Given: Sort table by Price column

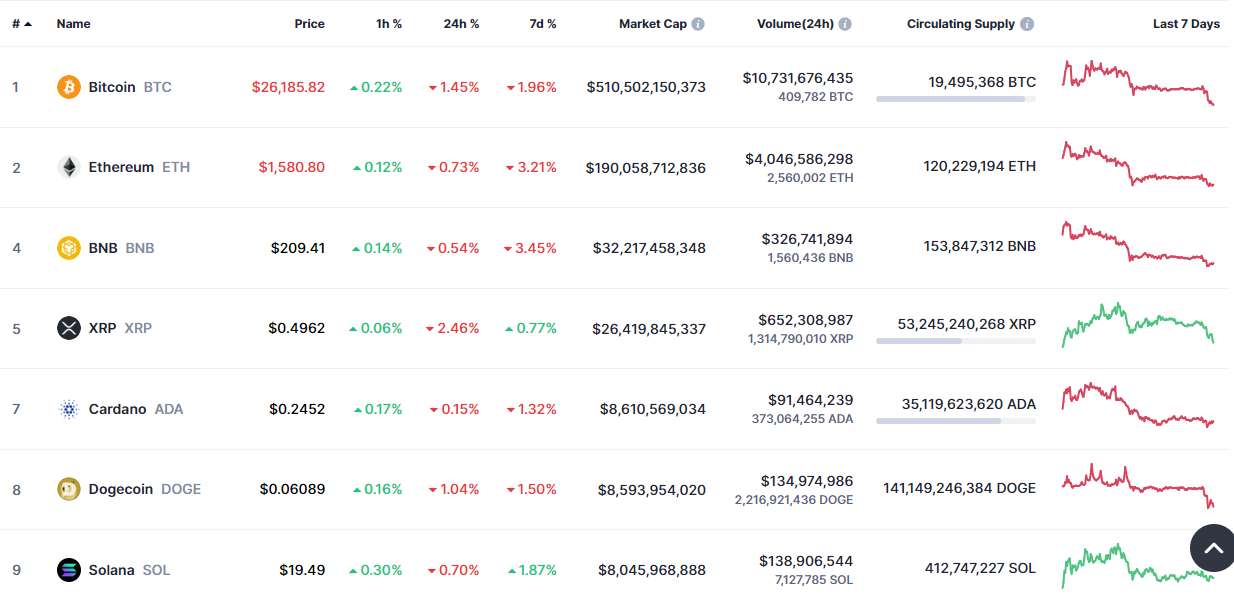Looking at the screenshot, I should (309, 24).
